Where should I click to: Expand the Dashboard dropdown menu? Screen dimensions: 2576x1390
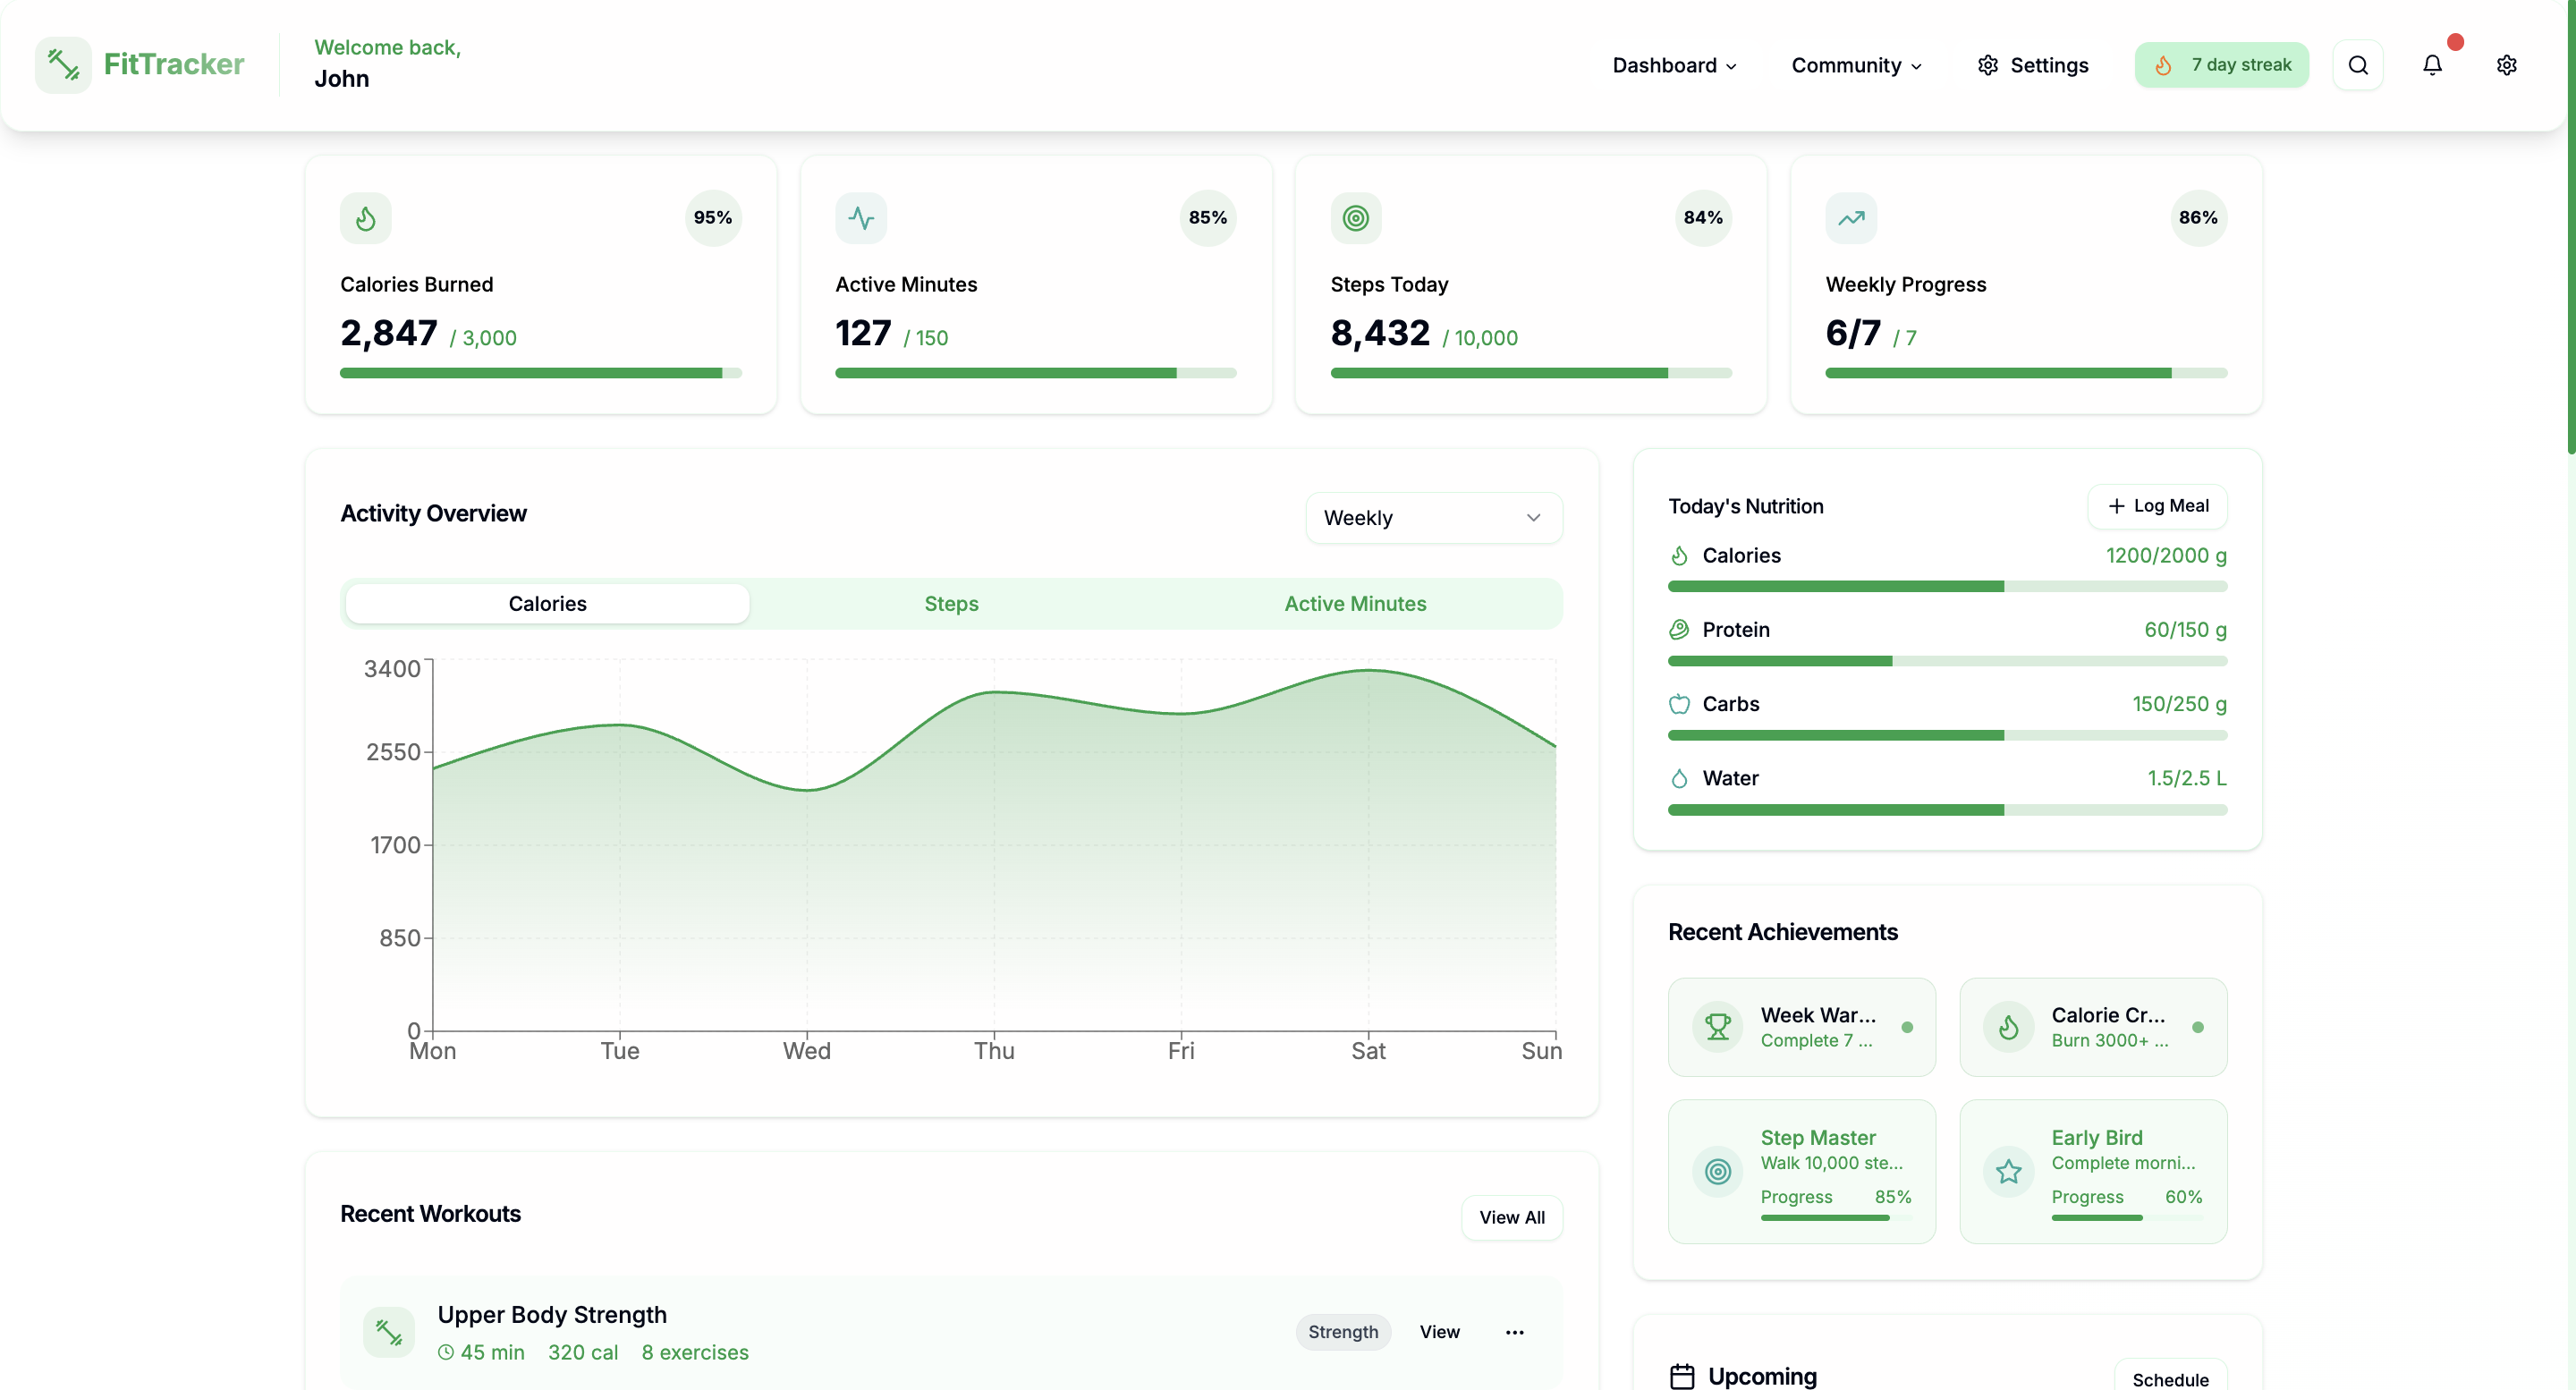[x=1674, y=65]
